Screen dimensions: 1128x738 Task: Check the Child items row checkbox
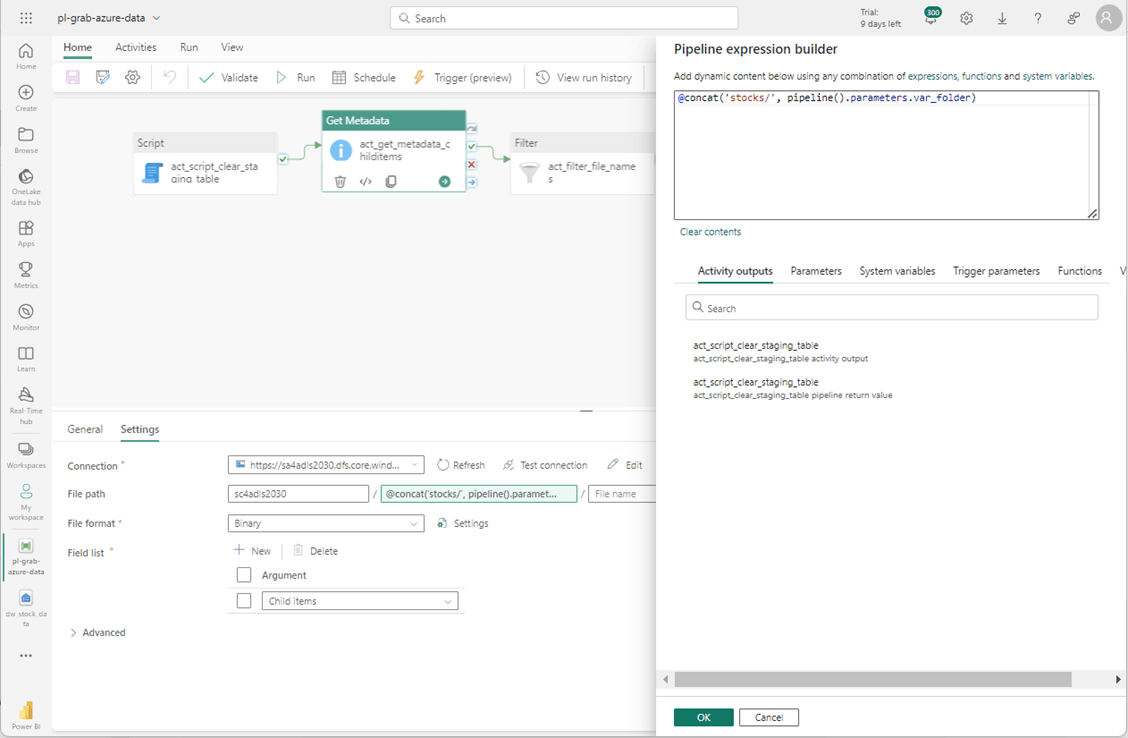coord(244,601)
